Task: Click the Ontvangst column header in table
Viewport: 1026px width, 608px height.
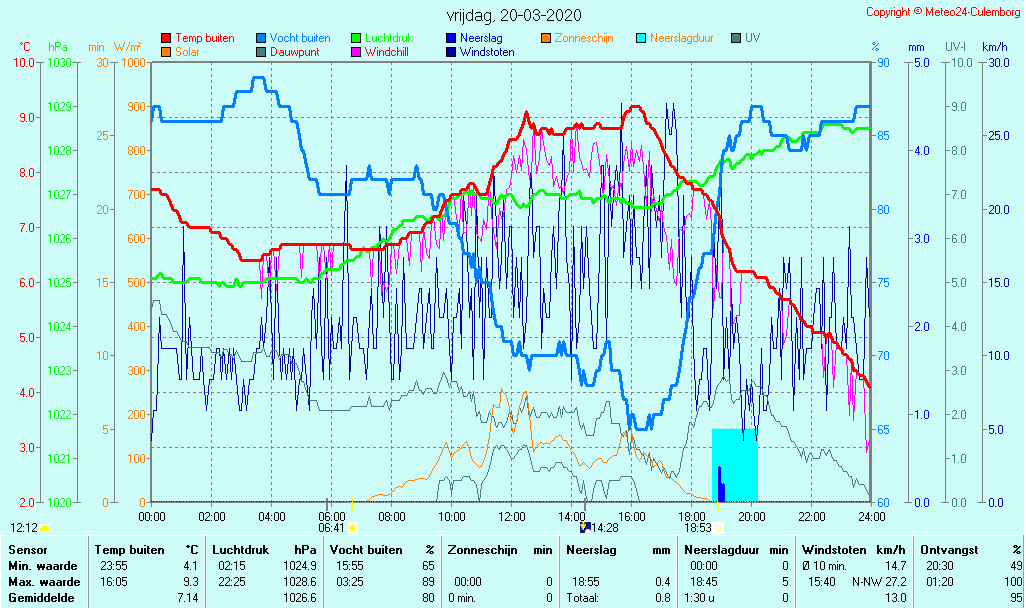Action: pos(949,550)
